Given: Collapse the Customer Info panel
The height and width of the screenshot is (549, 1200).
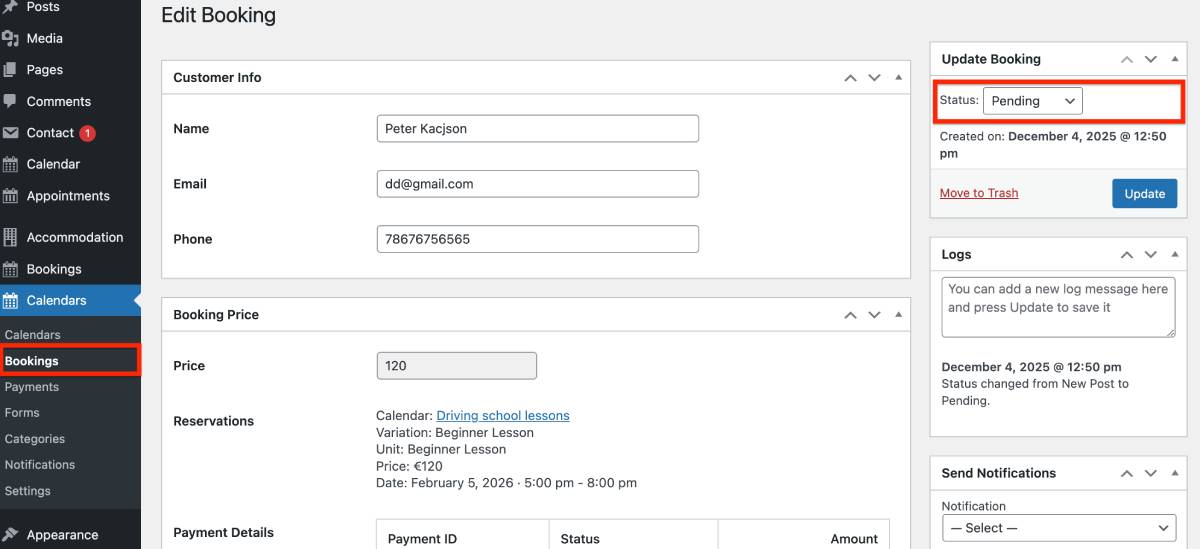Looking at the screenshot, I should coord(898,78).
